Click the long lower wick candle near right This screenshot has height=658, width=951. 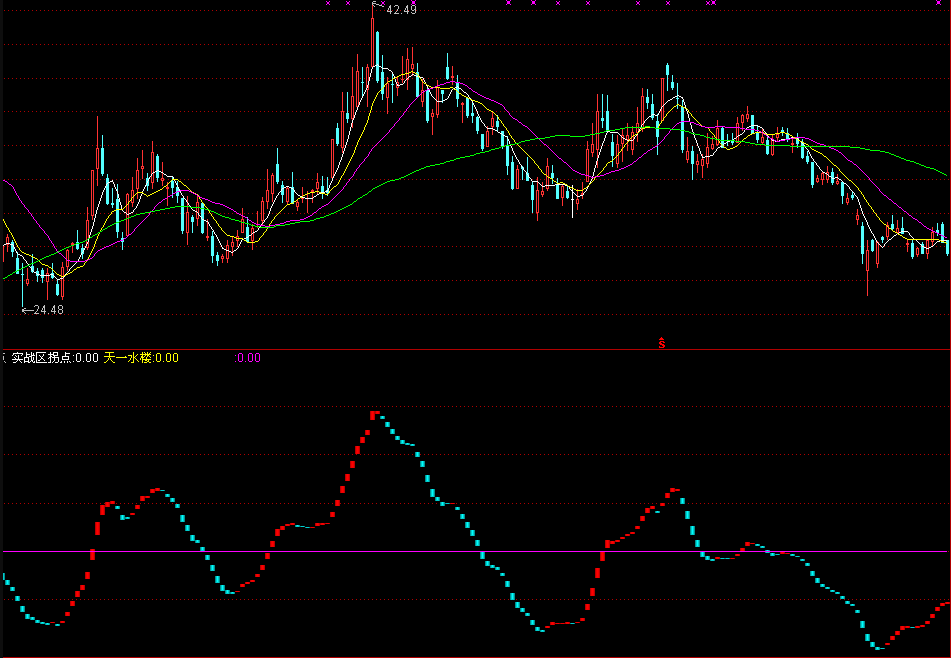click(867, 275)
